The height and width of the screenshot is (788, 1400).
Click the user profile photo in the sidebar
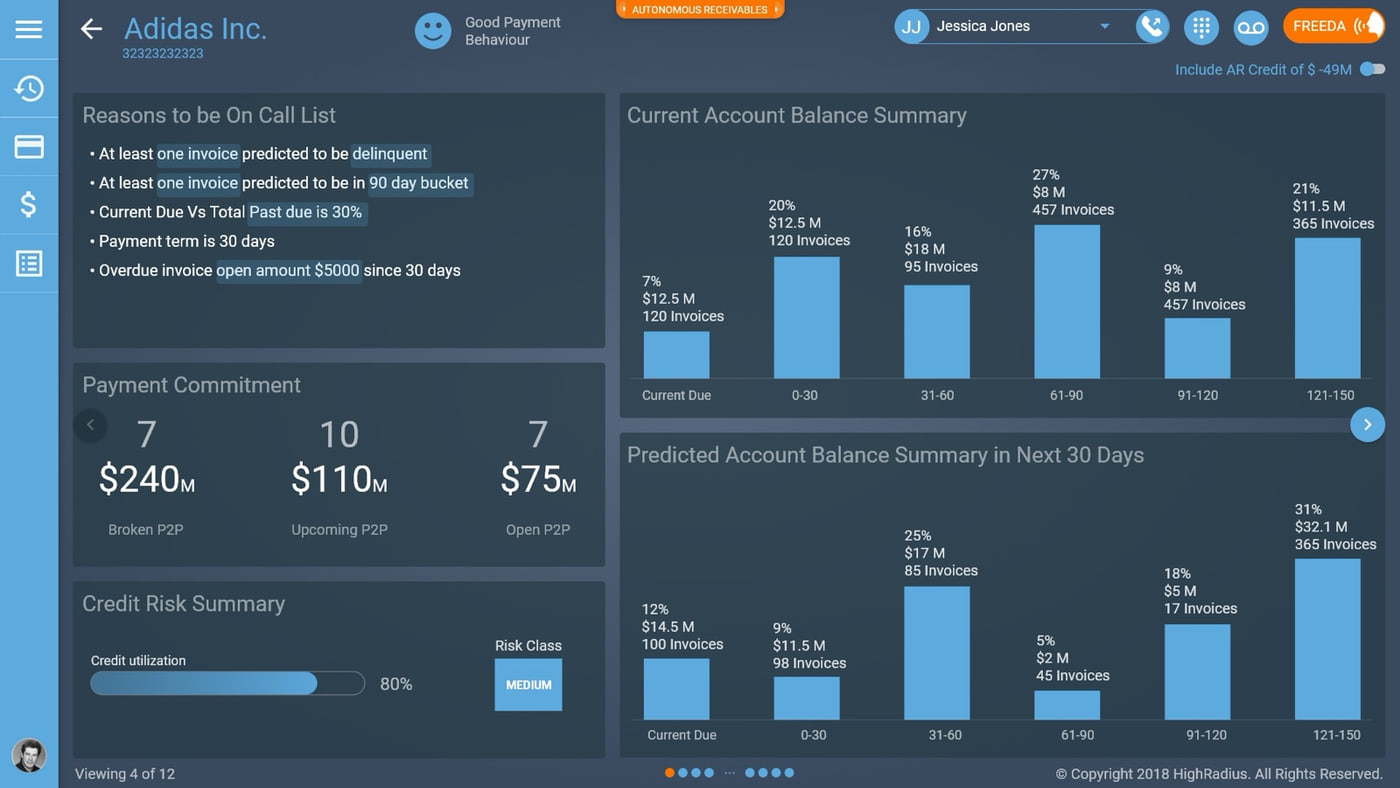point(29,755)
